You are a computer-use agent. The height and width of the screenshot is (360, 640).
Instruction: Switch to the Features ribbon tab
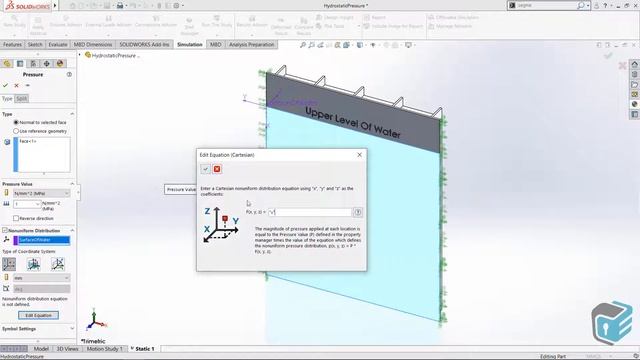tap(12, 44)
